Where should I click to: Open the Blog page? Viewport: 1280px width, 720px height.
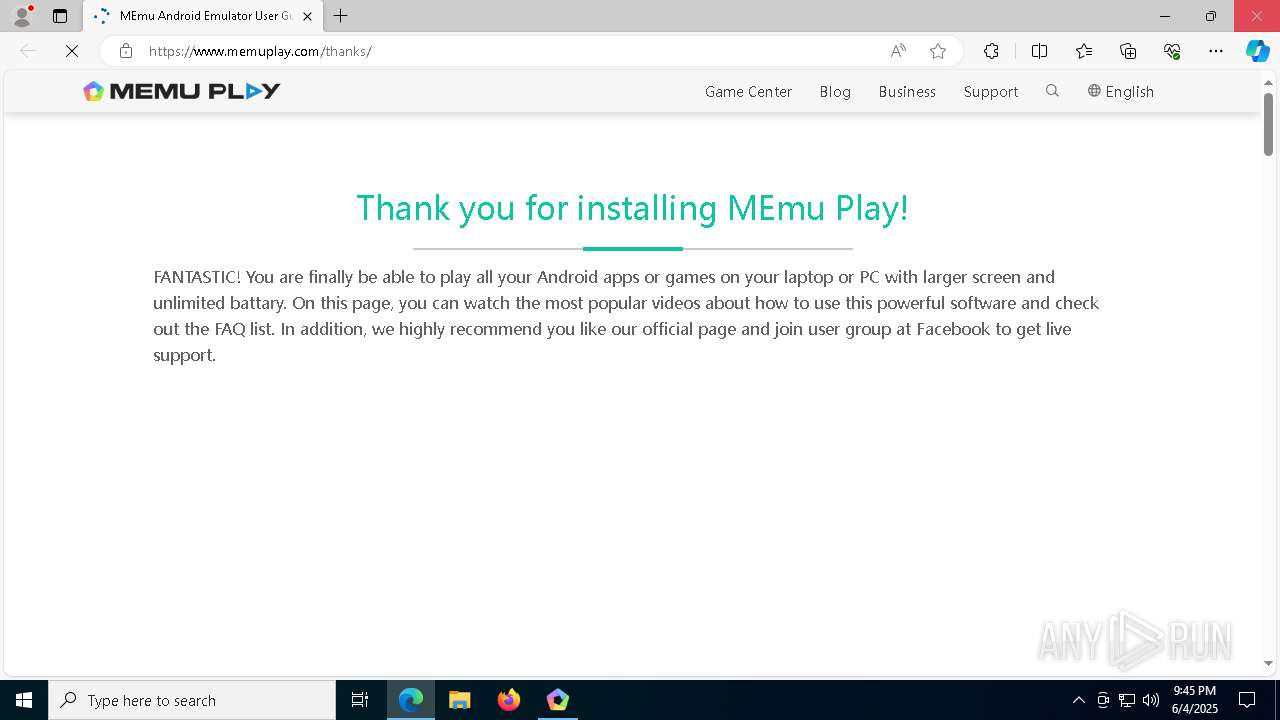click(x=835, y=91)
